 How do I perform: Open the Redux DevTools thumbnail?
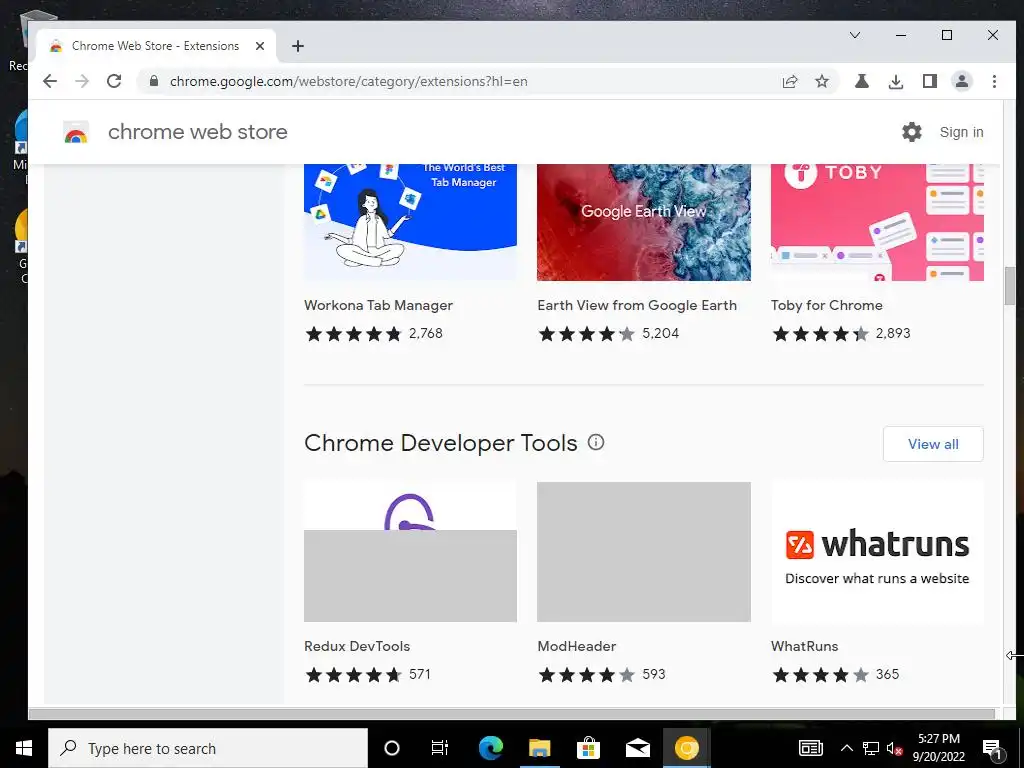click(410, 552)
